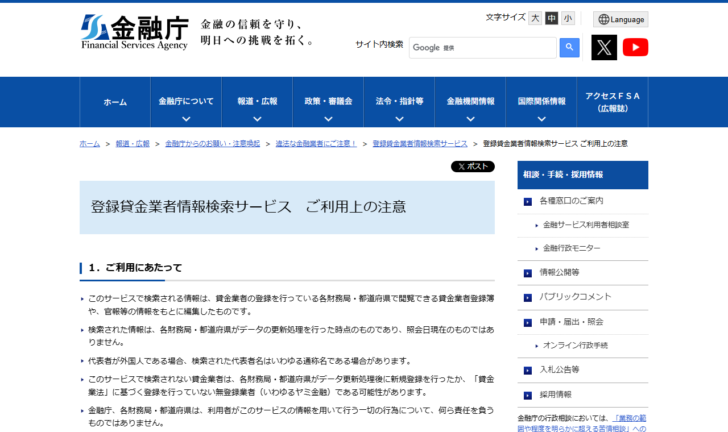Image resolution: width=728 pixels, height=432 pixels.
Task: Click square arrow icon beside パブリックコメント
Action: [527, 298]
